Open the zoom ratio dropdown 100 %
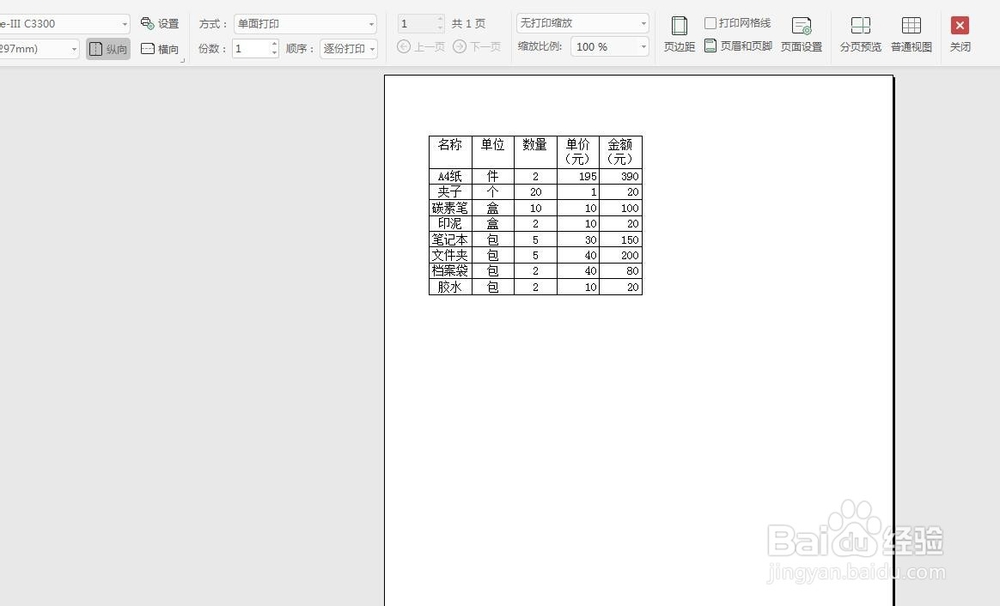 point(610,47)
